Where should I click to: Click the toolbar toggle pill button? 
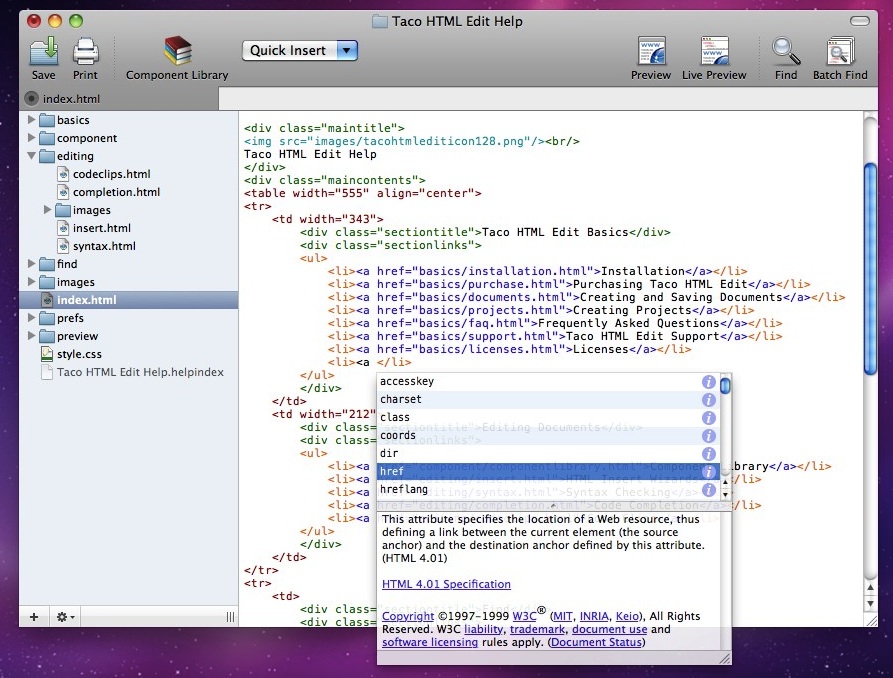(x=859, y=21)
